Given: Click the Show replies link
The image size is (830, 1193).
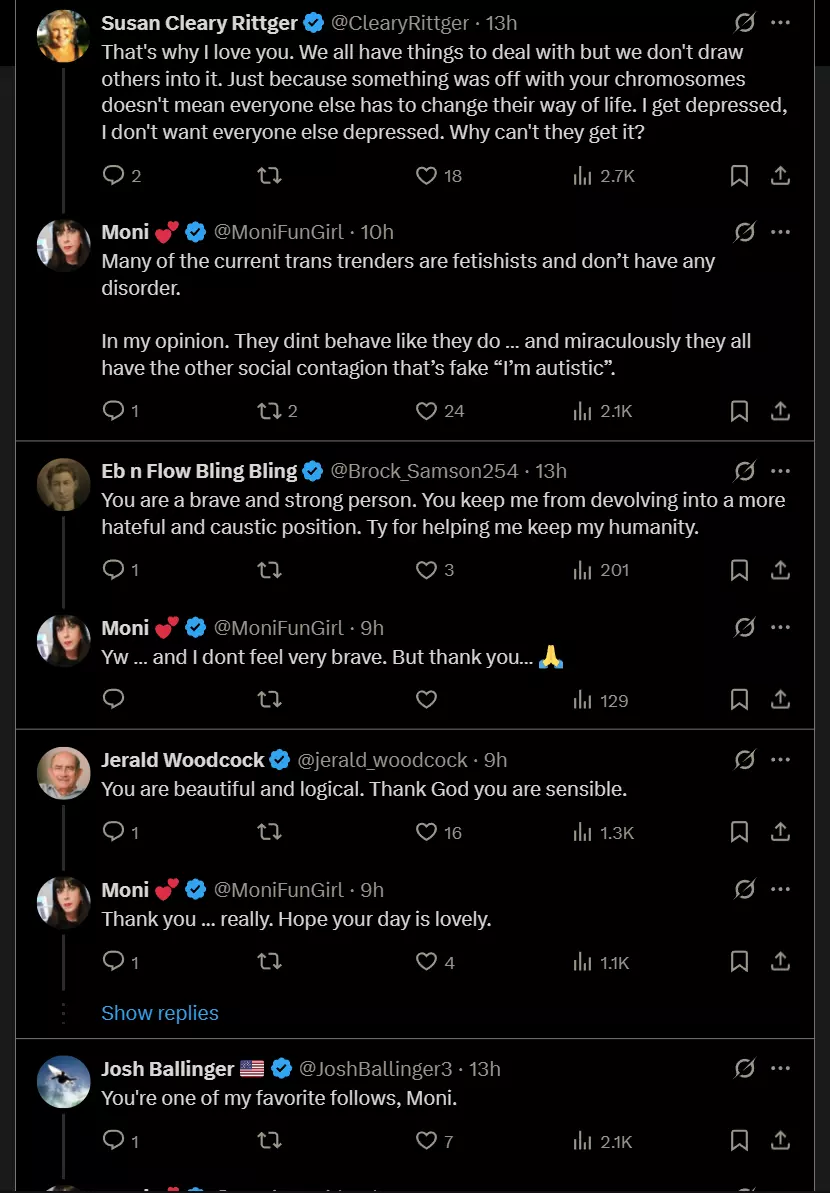Looking at the screenshot, I should pos(160,1013).
